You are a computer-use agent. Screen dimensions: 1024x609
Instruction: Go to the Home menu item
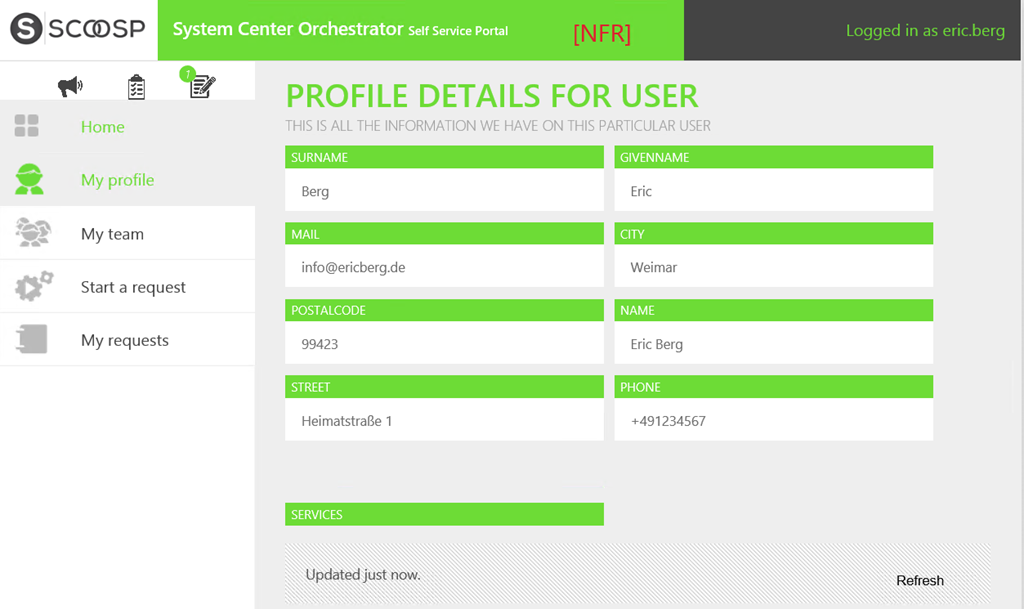tap(103, 127)
